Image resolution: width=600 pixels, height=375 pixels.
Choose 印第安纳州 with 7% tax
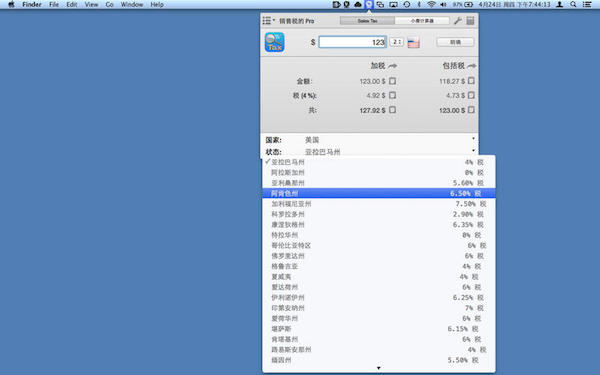(379, 308)
